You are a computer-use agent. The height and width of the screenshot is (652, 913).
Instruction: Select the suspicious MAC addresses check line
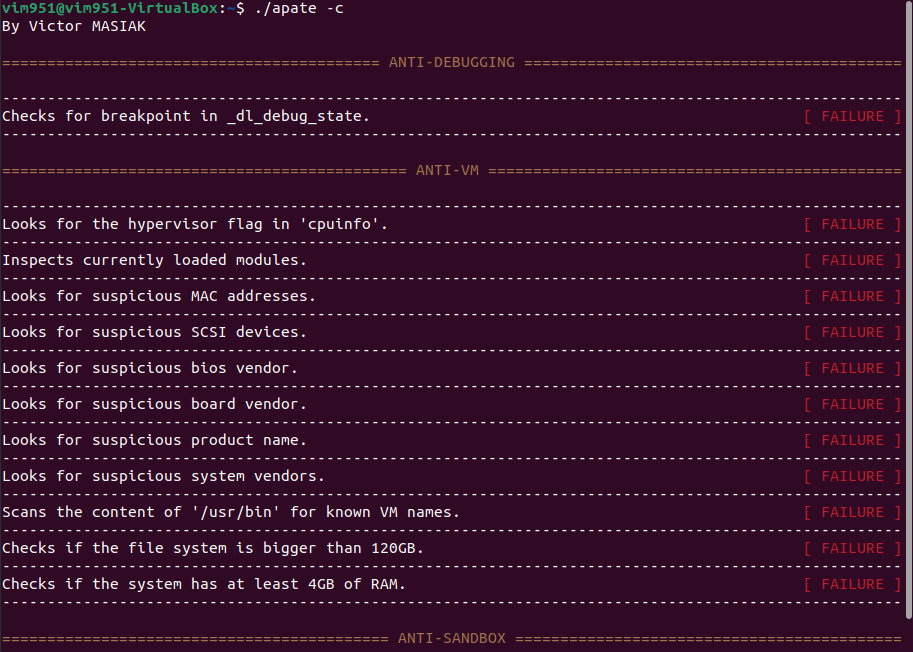coord(158,295)
